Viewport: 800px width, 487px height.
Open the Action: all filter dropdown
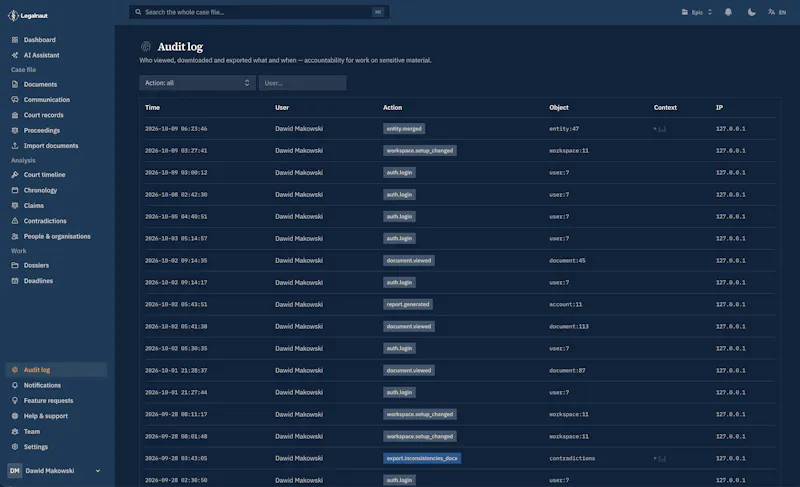[x=197, y=83]
